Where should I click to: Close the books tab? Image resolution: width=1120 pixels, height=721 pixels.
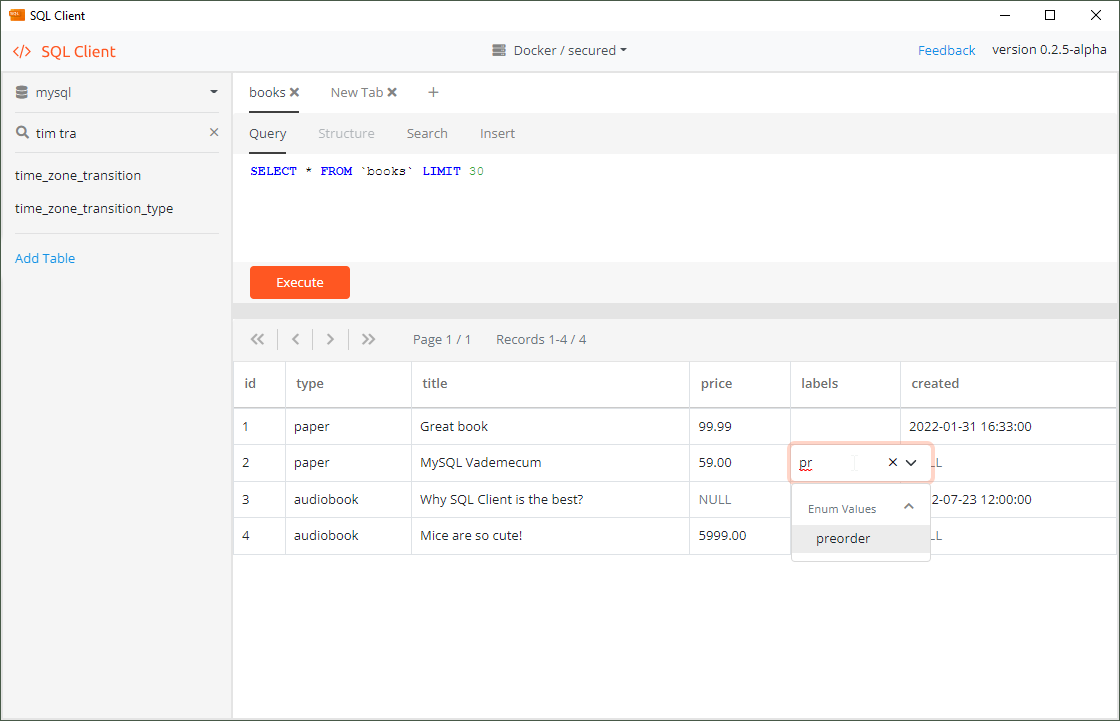point(295,92)
